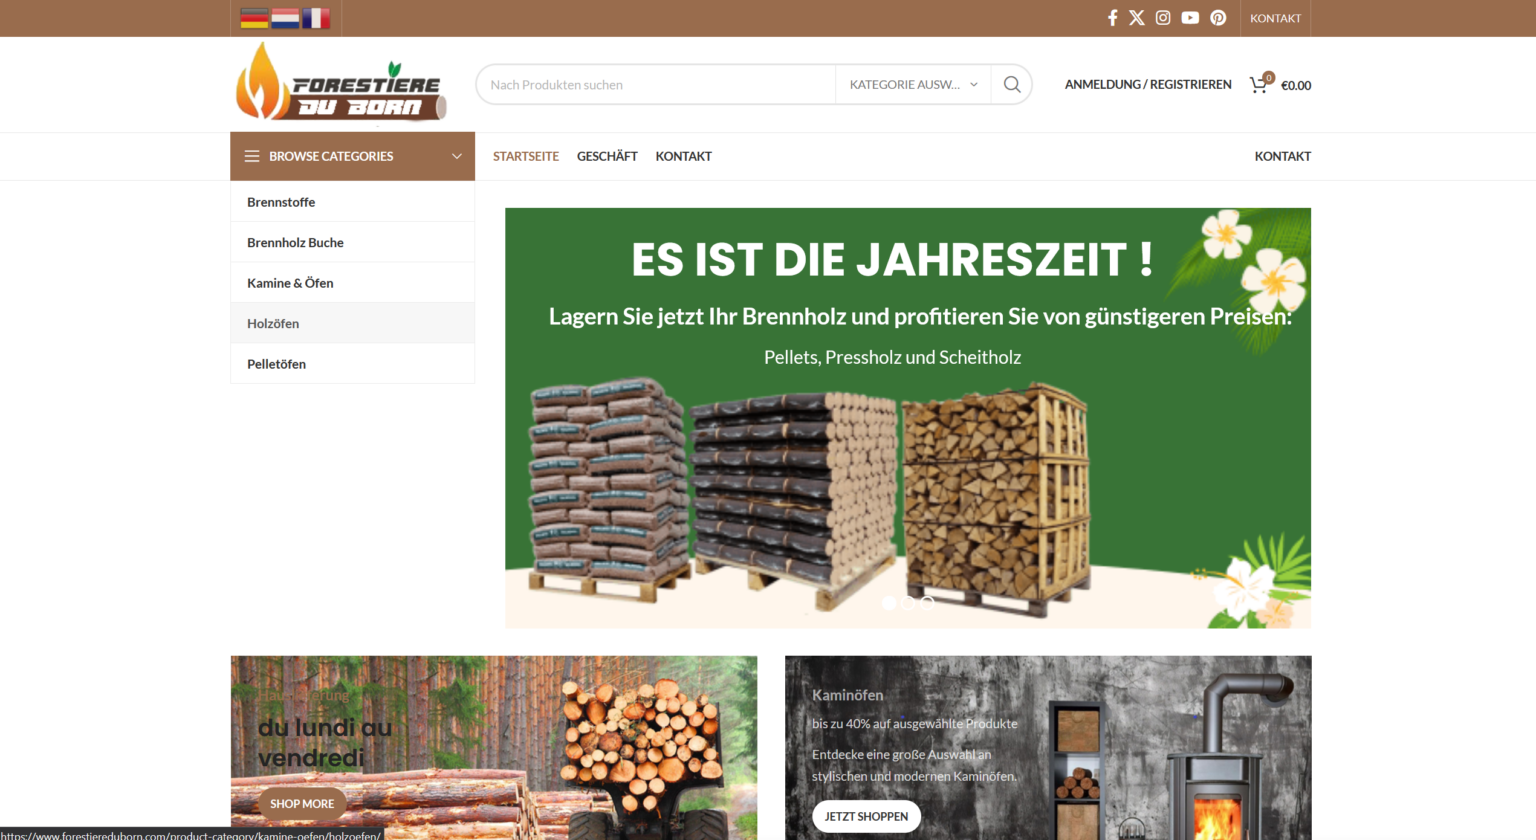This screenshot has width=1536, height=840.
Task: Collapse the Browse Categories menu
Action: pos(352,156)
